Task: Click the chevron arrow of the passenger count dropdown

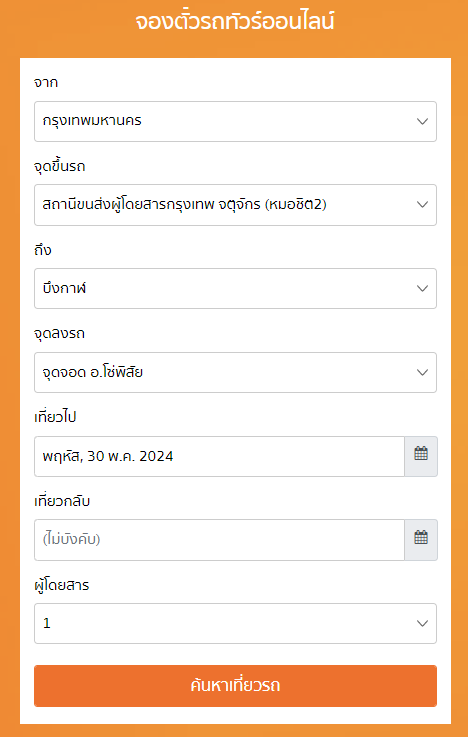Action: click(422, 623)
